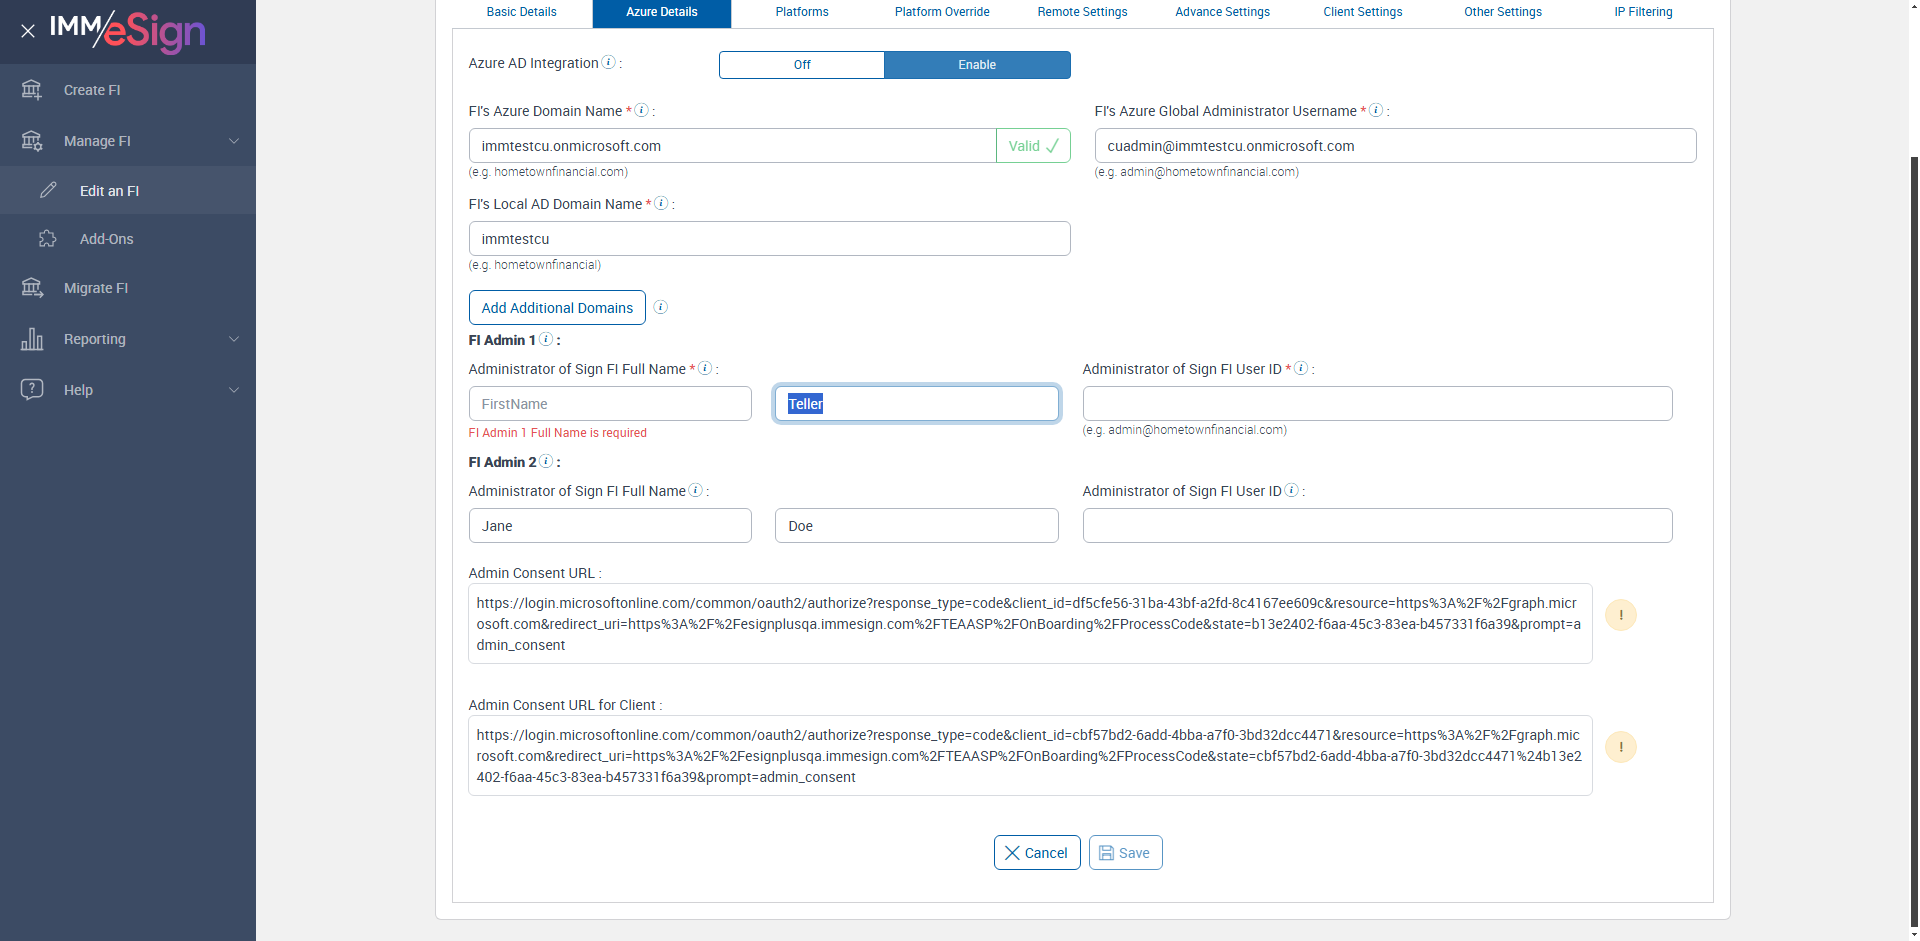
Task: Click info icon next to FI Admin 1
Action: (x=546, y=339)
